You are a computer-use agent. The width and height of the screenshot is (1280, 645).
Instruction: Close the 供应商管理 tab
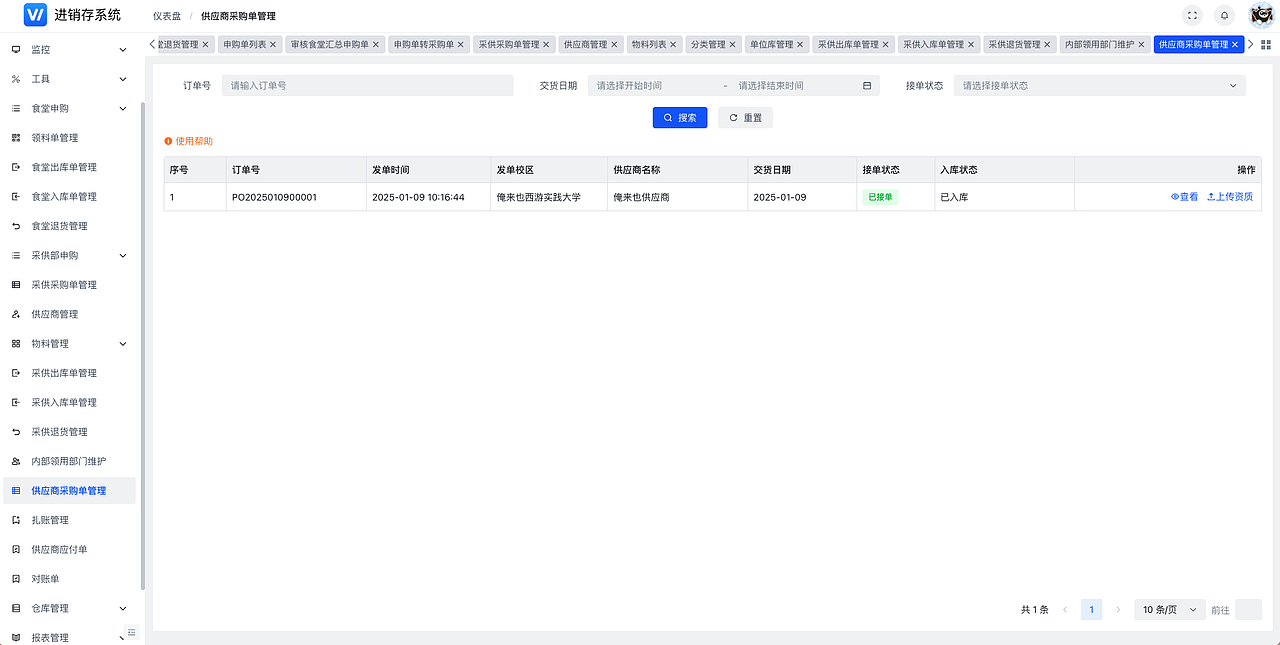click(x=613, y=44)
